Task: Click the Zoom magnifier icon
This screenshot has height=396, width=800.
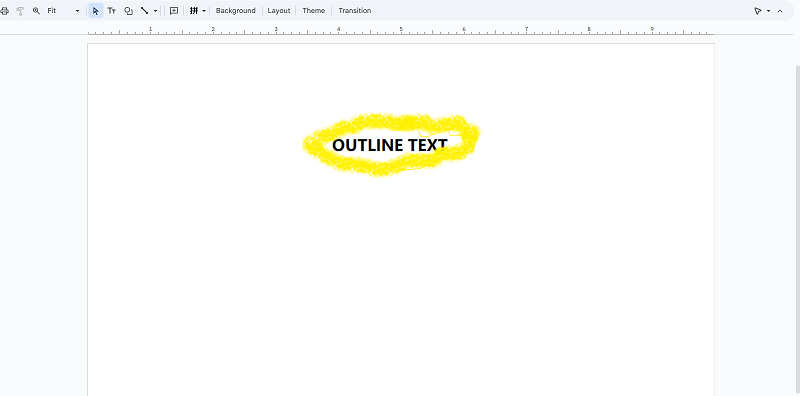Action: pyautogui.click(x=36, y=11)
